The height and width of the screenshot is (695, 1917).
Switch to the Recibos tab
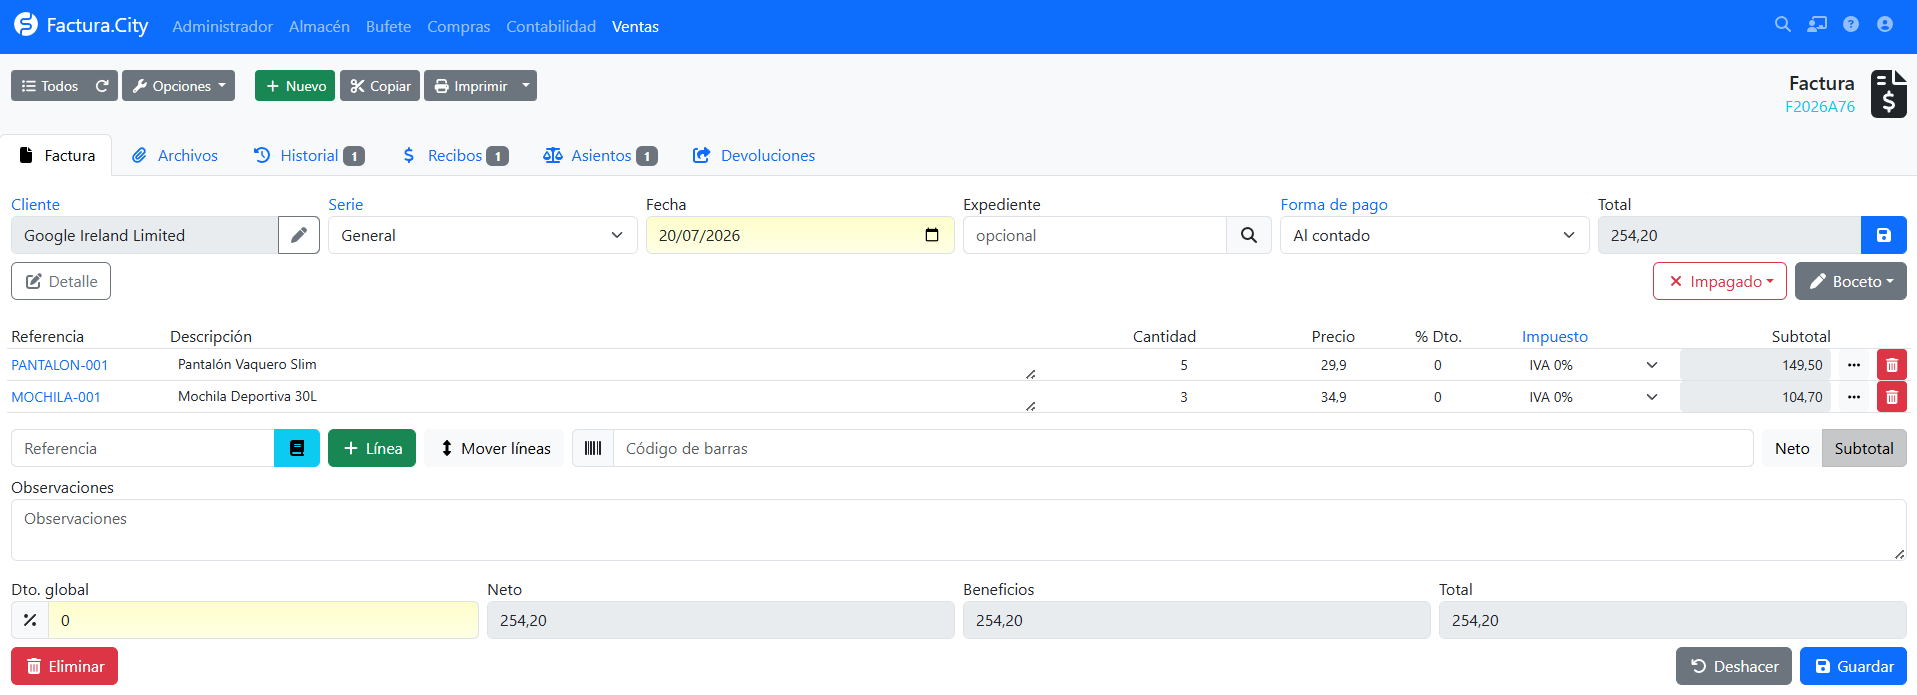[455, 155]
